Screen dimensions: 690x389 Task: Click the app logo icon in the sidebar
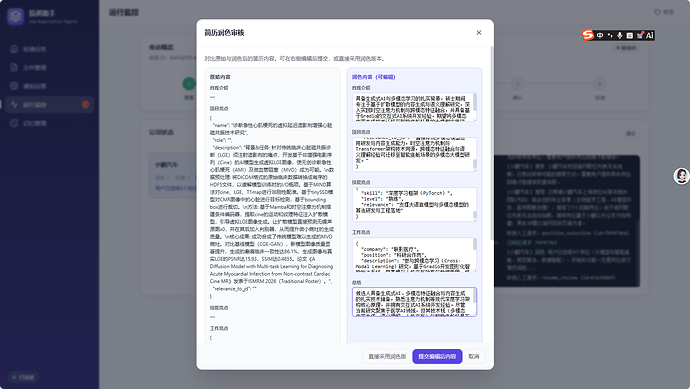pyautogui.click(x=15, y=17)
